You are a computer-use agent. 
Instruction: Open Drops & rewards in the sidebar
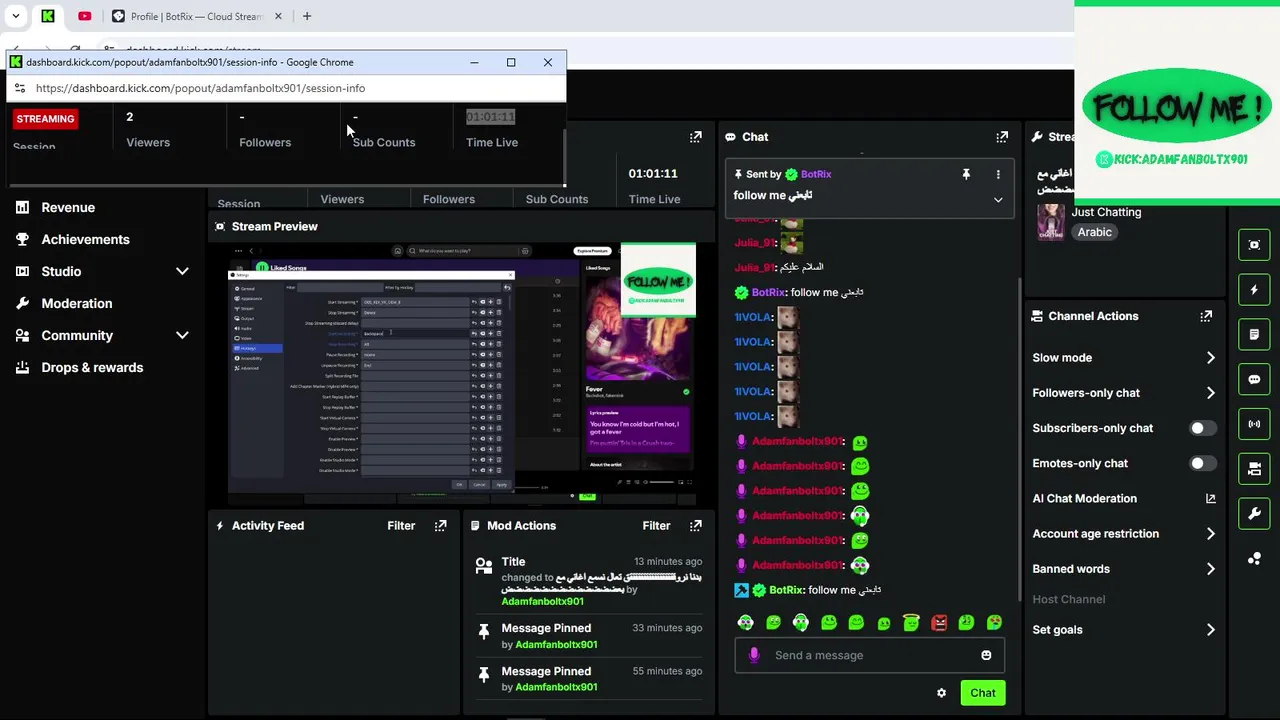click(92, 367)
